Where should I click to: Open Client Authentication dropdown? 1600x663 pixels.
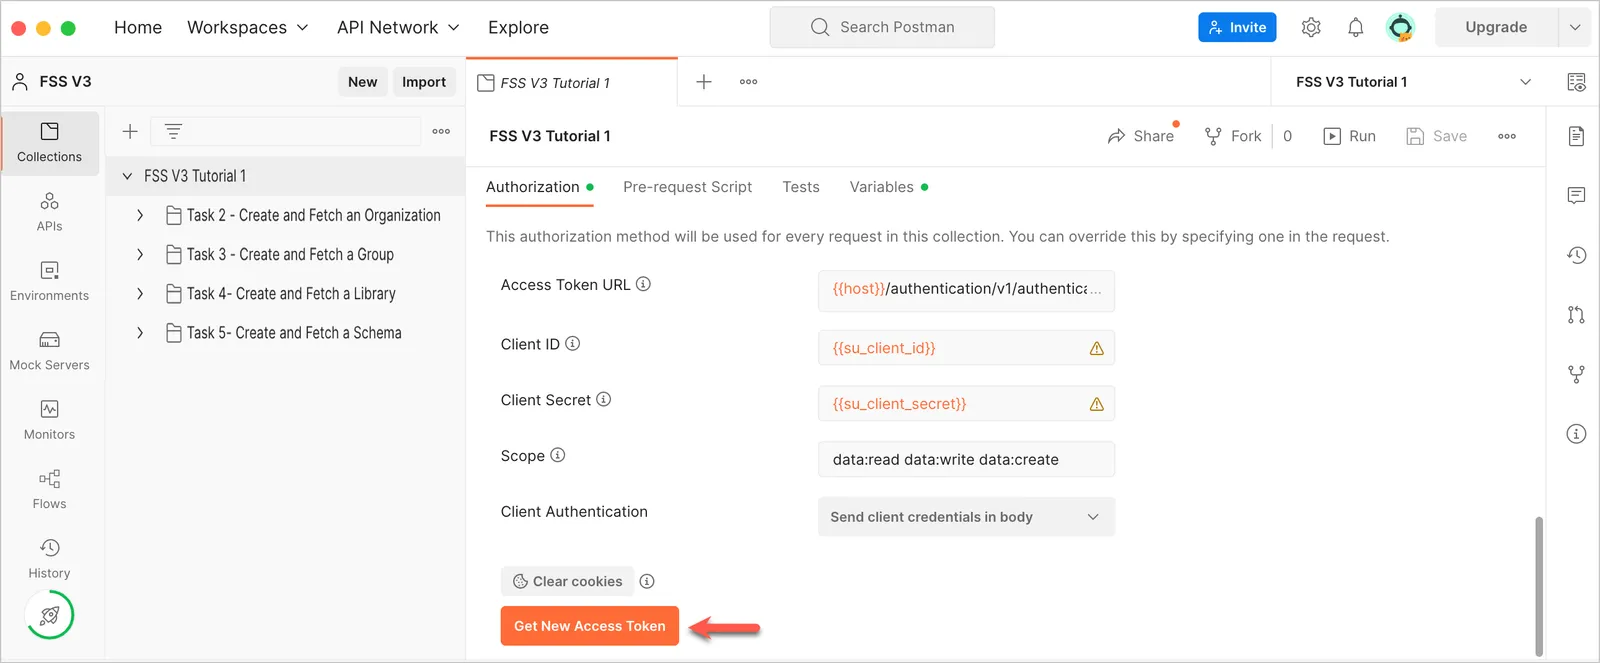[966, 517]
